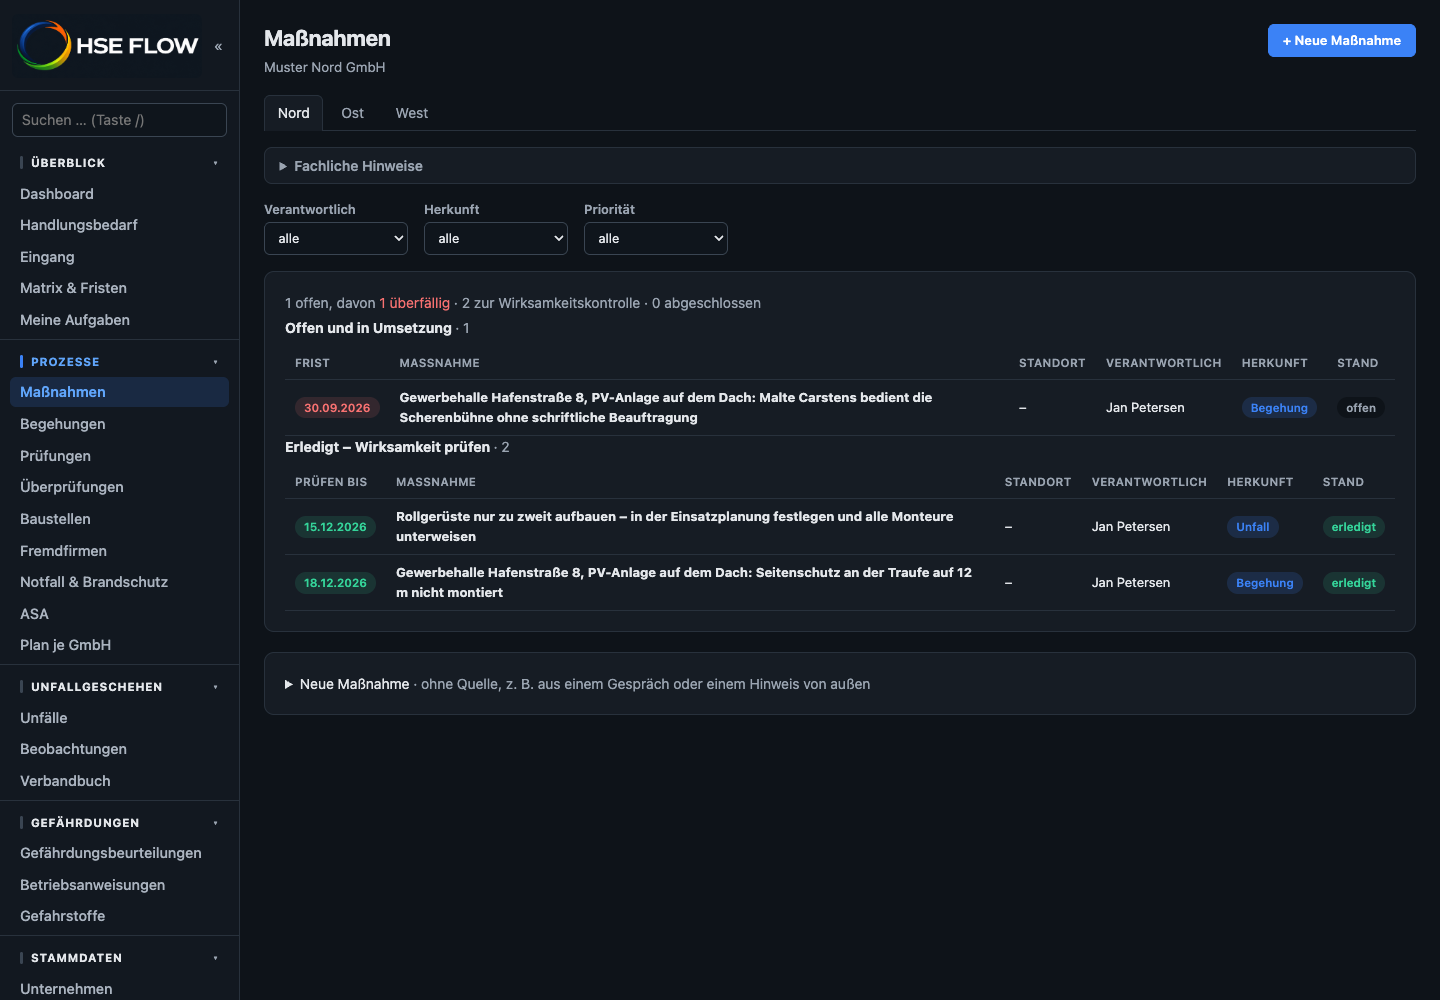Open the Baustellen page

point(119,519)
